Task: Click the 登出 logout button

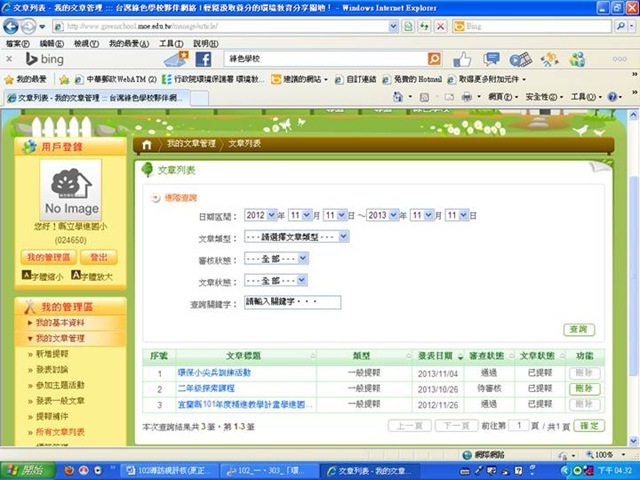Action: click(x=98, y=257)
